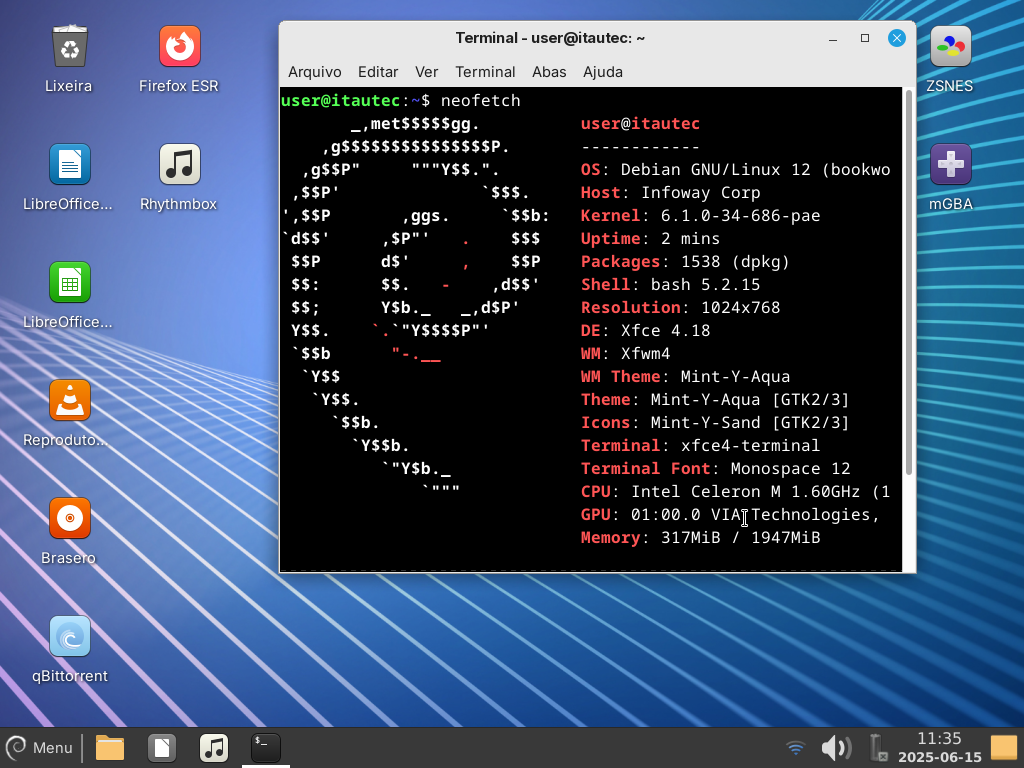
Task: Open file manager from taskbar
Action: pos(109,747)
